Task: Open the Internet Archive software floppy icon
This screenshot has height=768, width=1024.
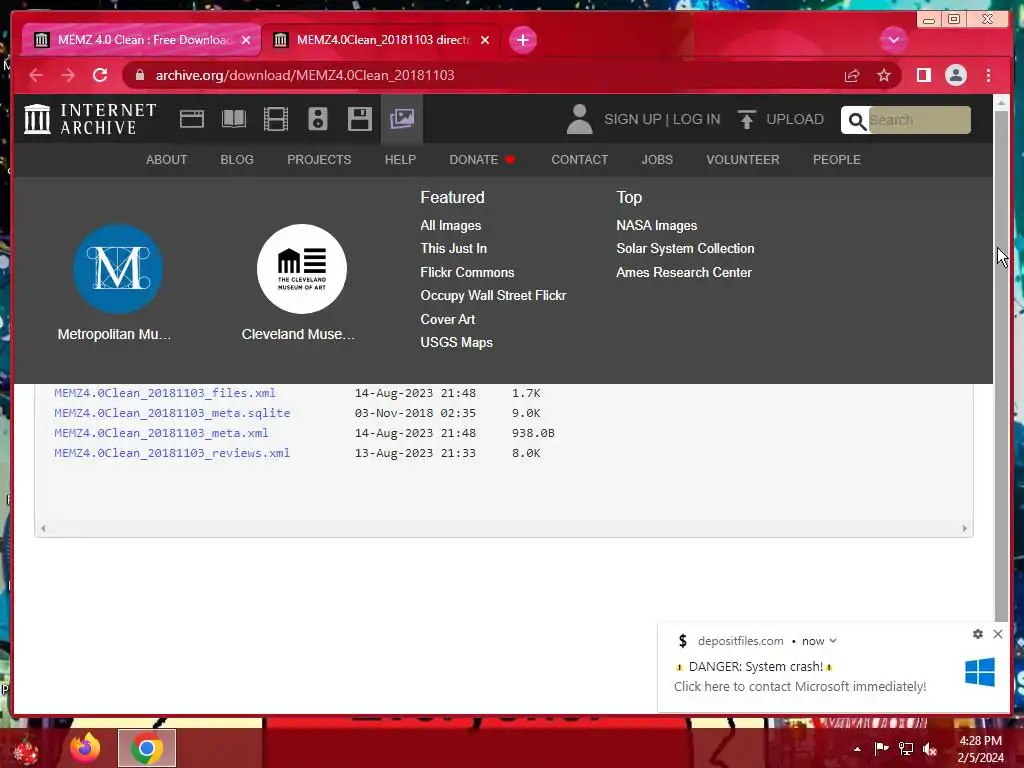Action: (360, 120)
